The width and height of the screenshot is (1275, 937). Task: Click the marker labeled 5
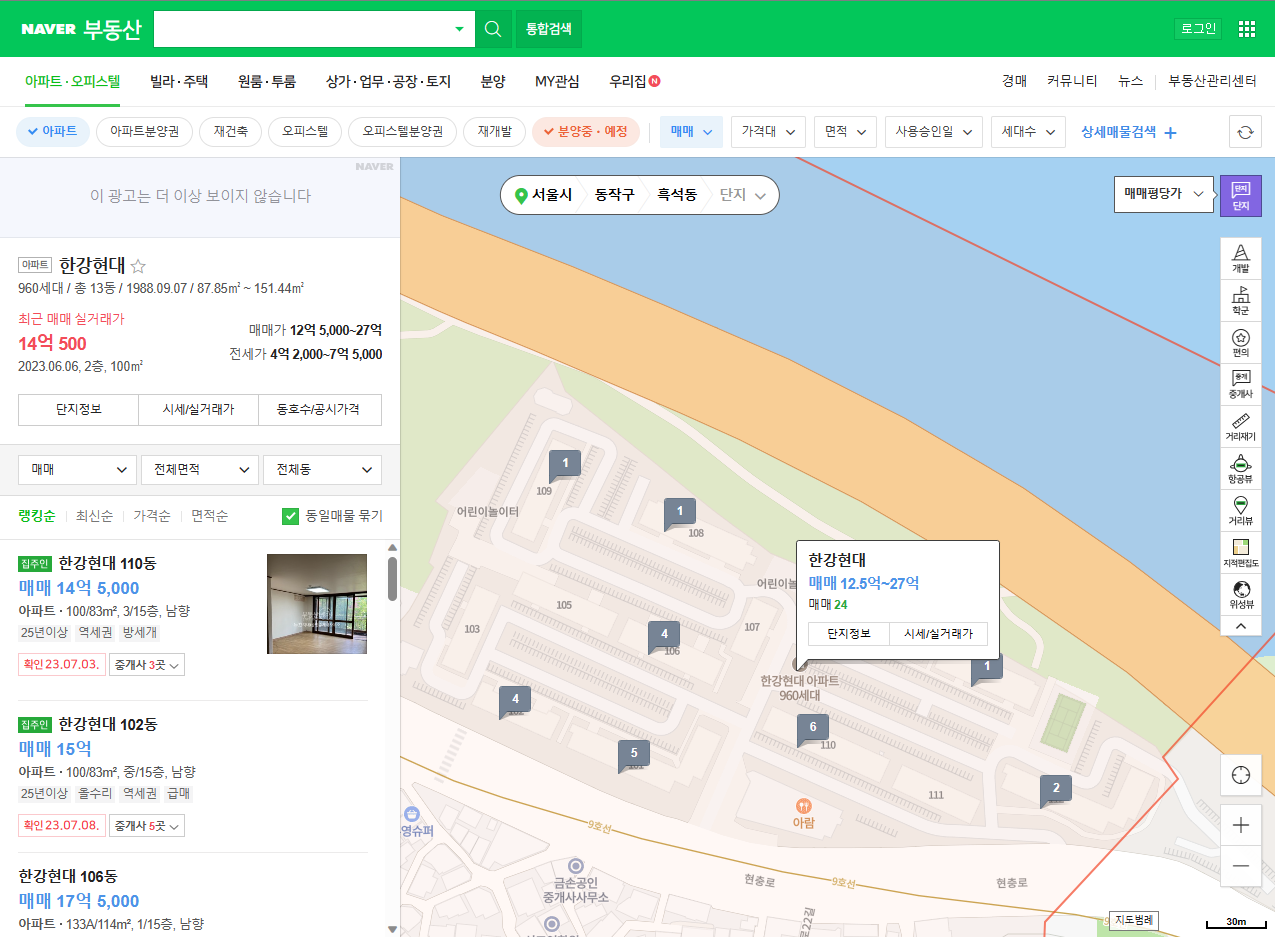tap(633, 754)
